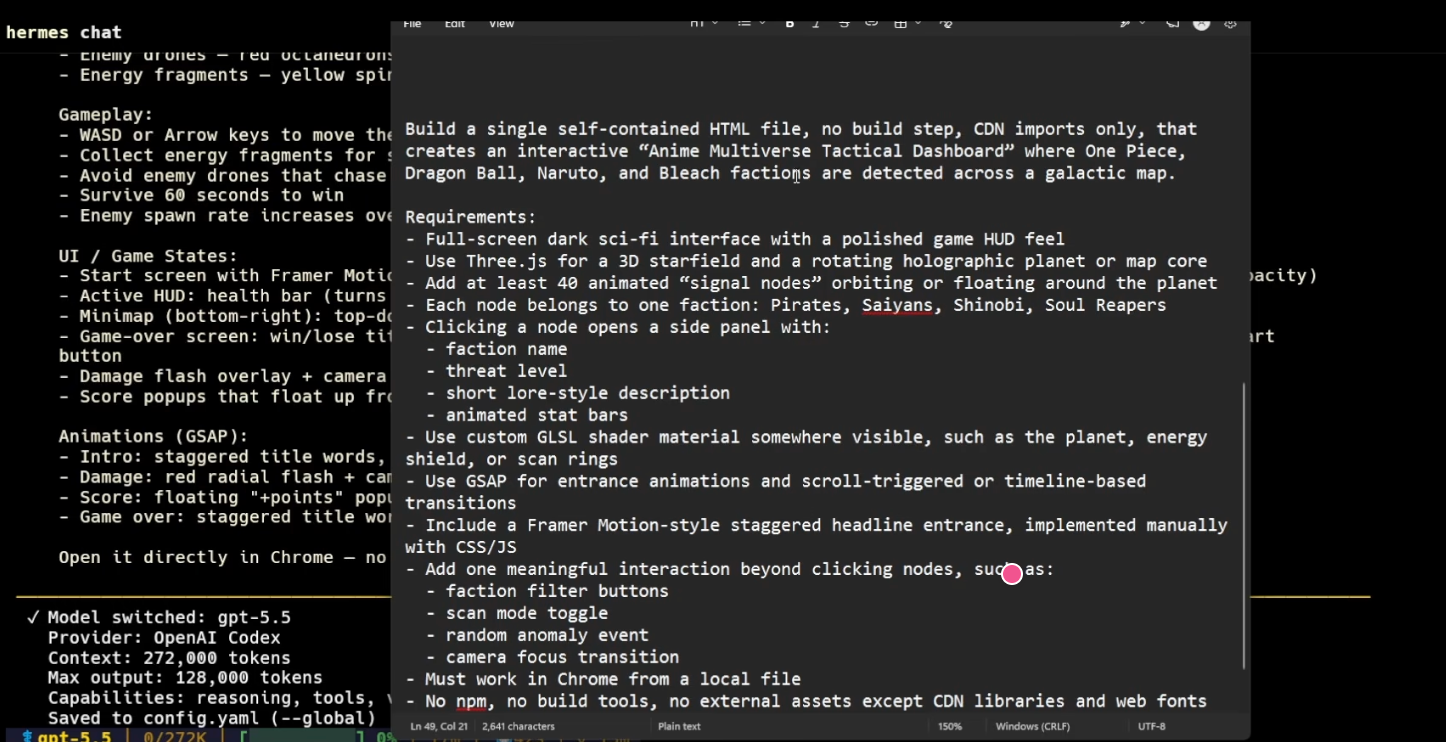Insert a link from Notepad toolbar
The width and height of the screenshot is (1446, 742).
pyautogui.click(x=872, y=24)
